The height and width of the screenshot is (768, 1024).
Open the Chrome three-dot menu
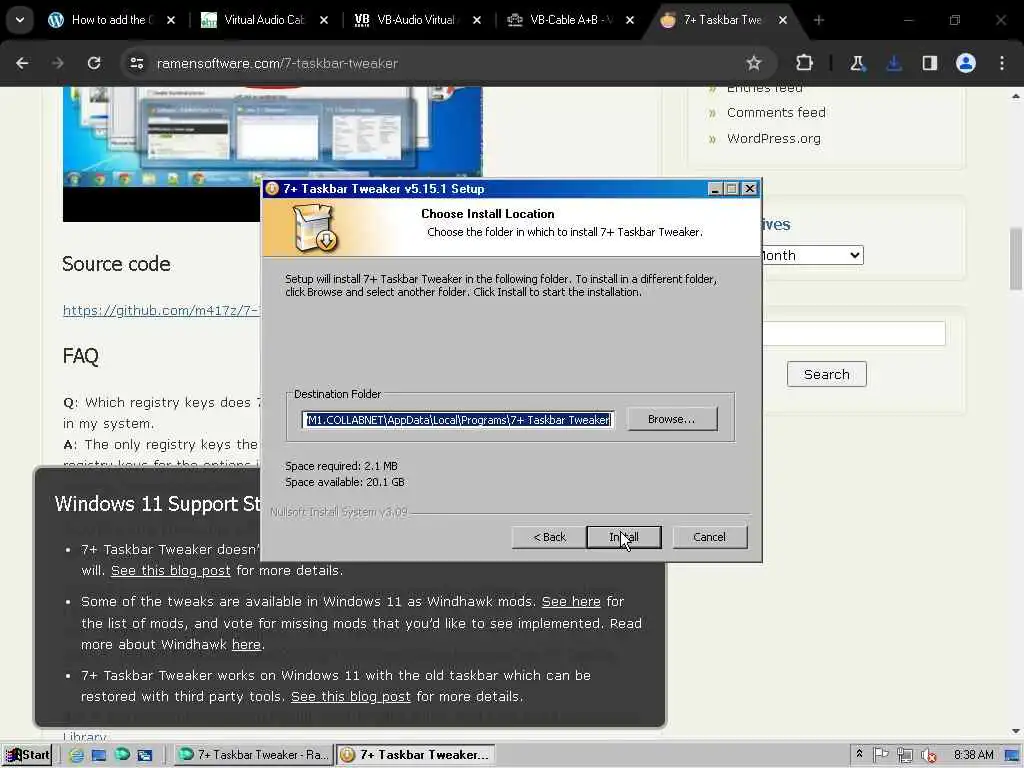tap(1002, 63)
